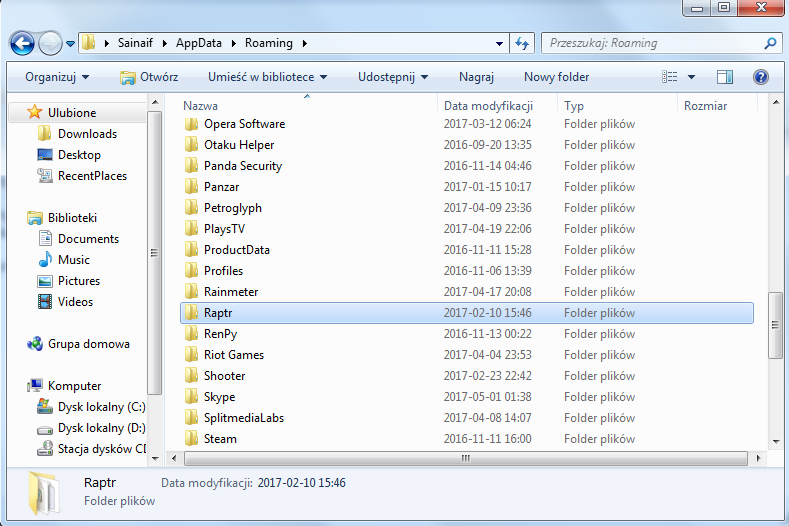Select the Otaku Helper folder icon
789x526 pixels.
[x=191, y=145]
